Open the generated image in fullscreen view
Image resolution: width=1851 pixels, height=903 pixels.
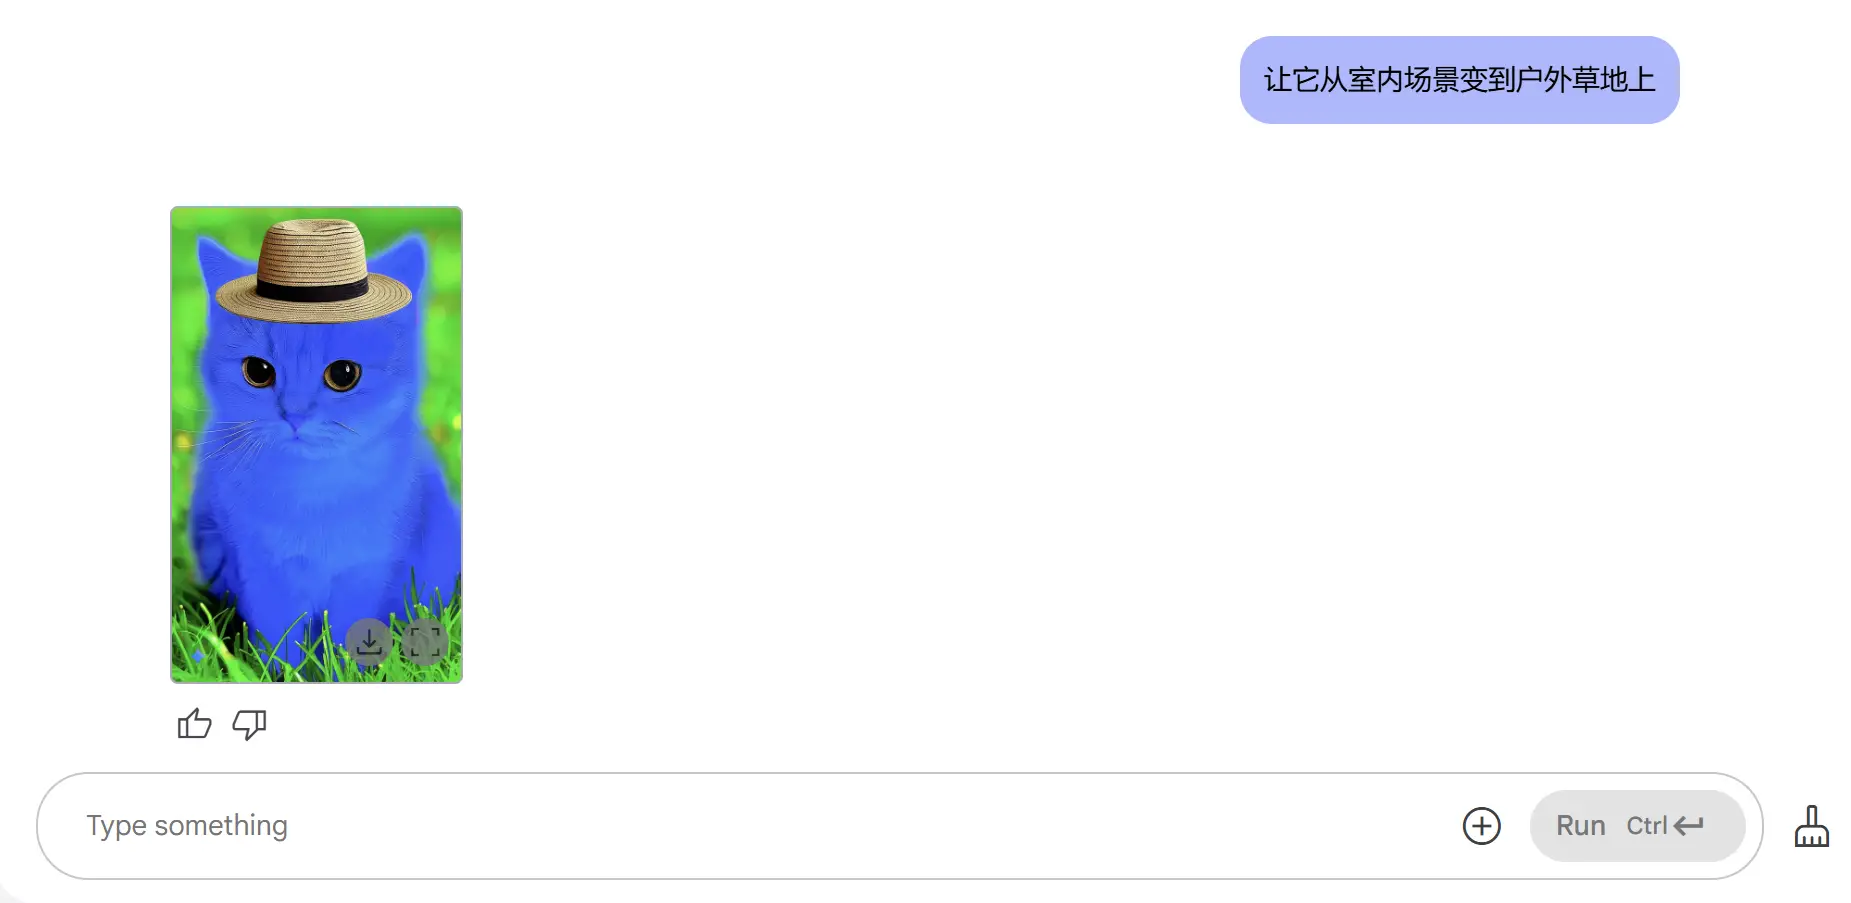[425, 642]
